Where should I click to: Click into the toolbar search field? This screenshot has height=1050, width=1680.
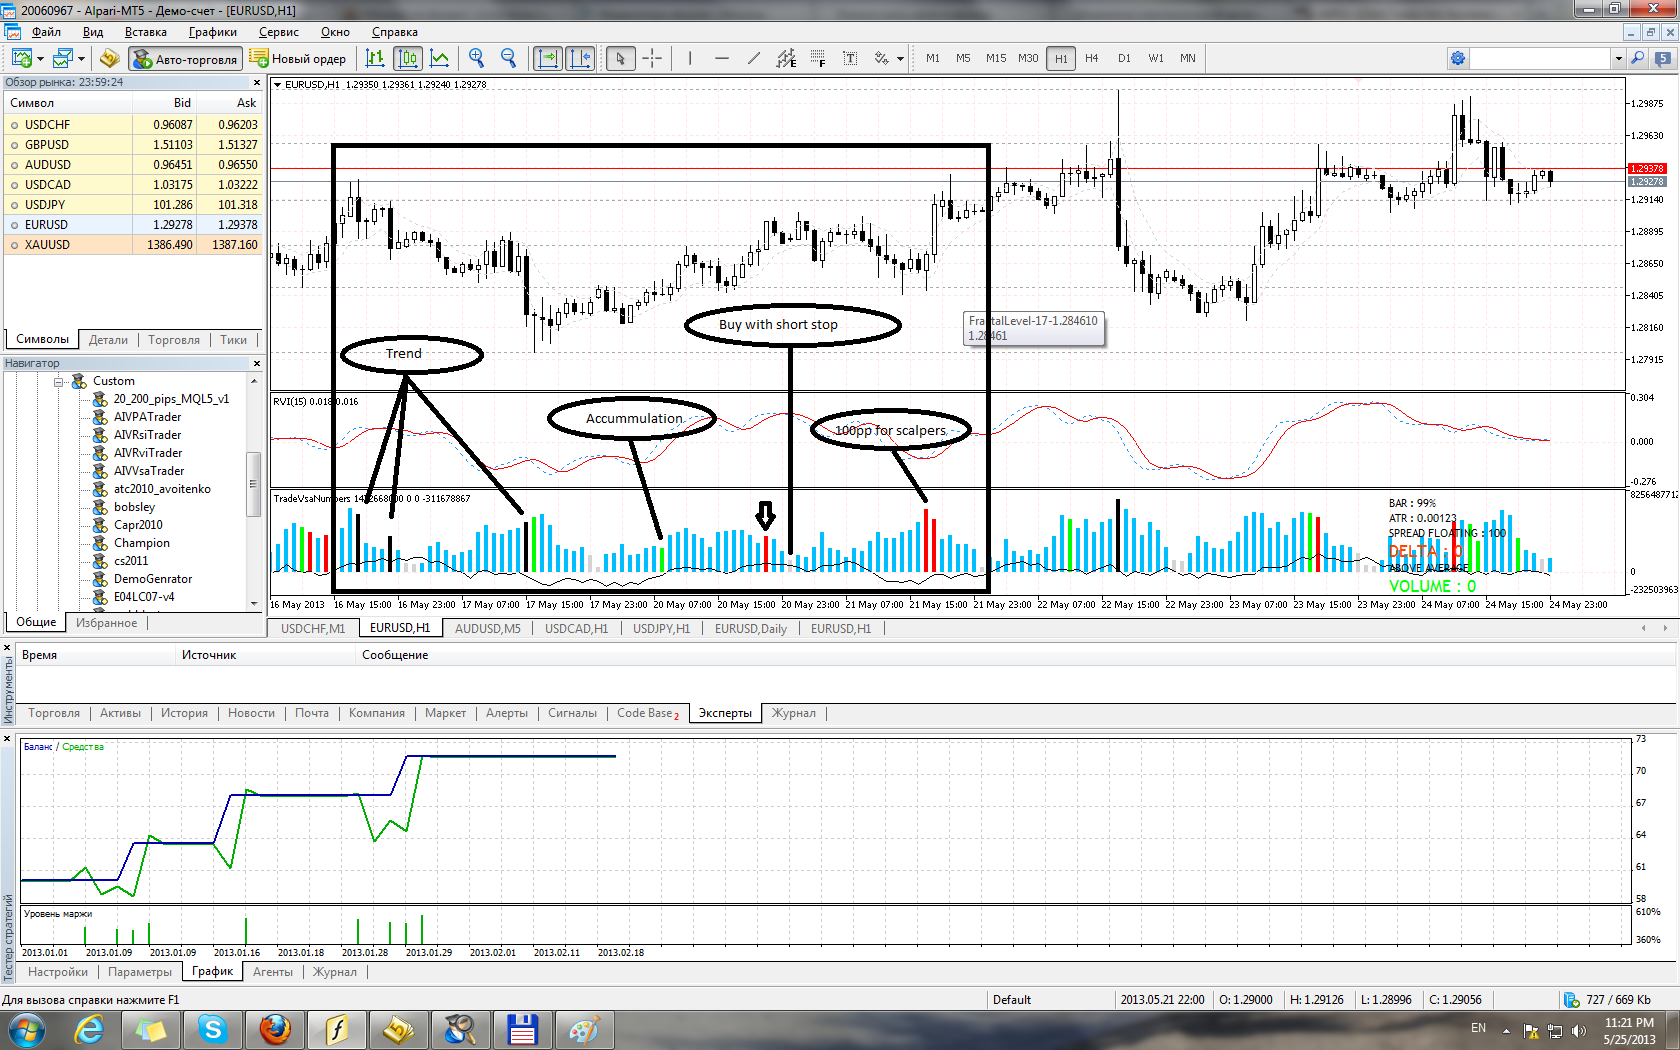click(1540, 58)
